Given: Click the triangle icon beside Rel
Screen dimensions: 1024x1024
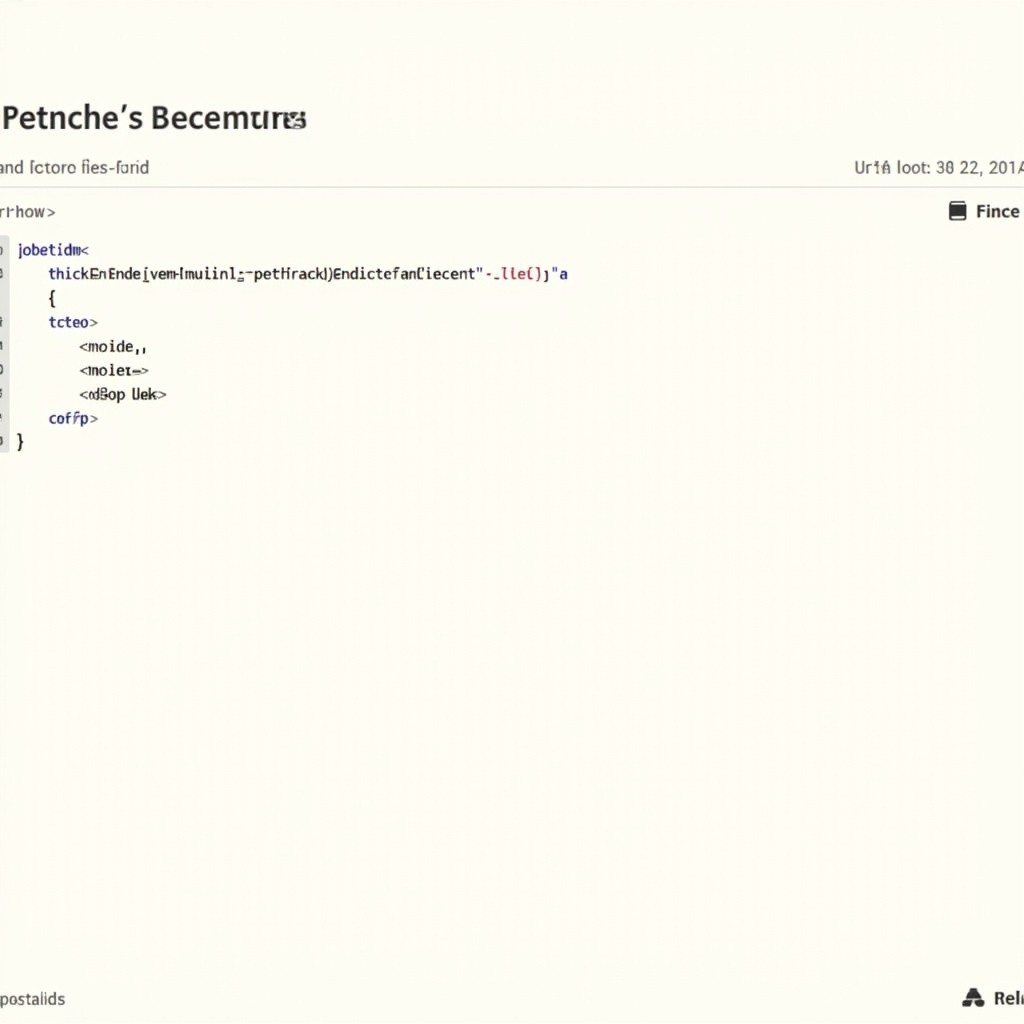Looking at the screenshot, I should tap(972, 998).
